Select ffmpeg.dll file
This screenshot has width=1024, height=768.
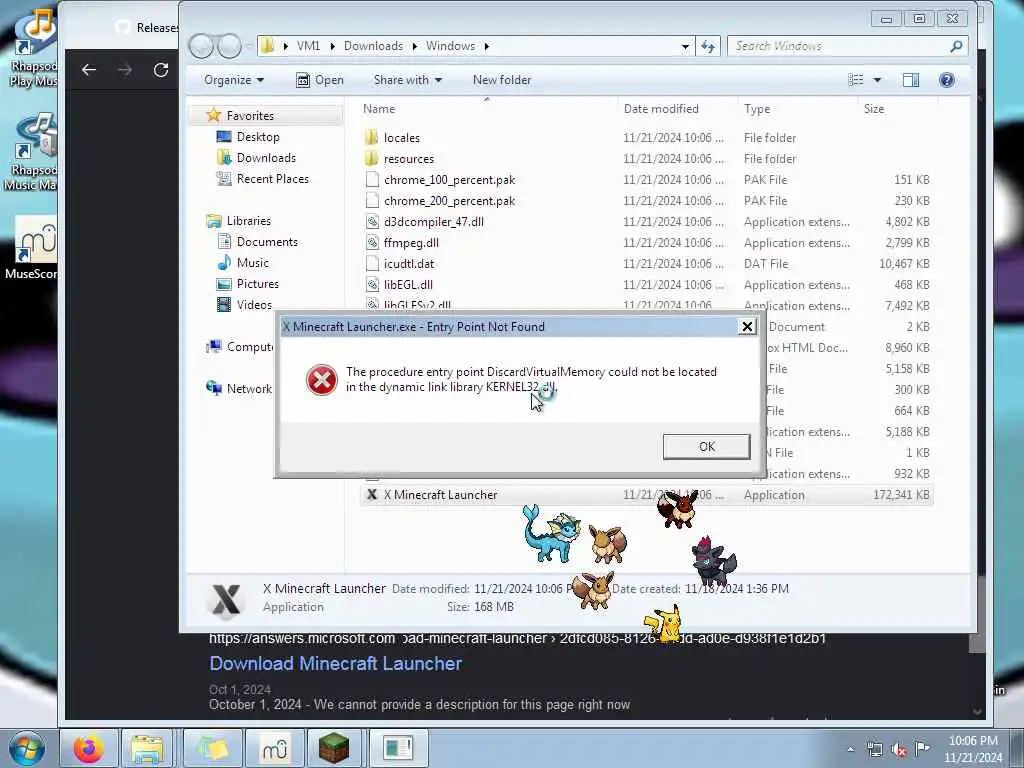(x=411, y=242)
